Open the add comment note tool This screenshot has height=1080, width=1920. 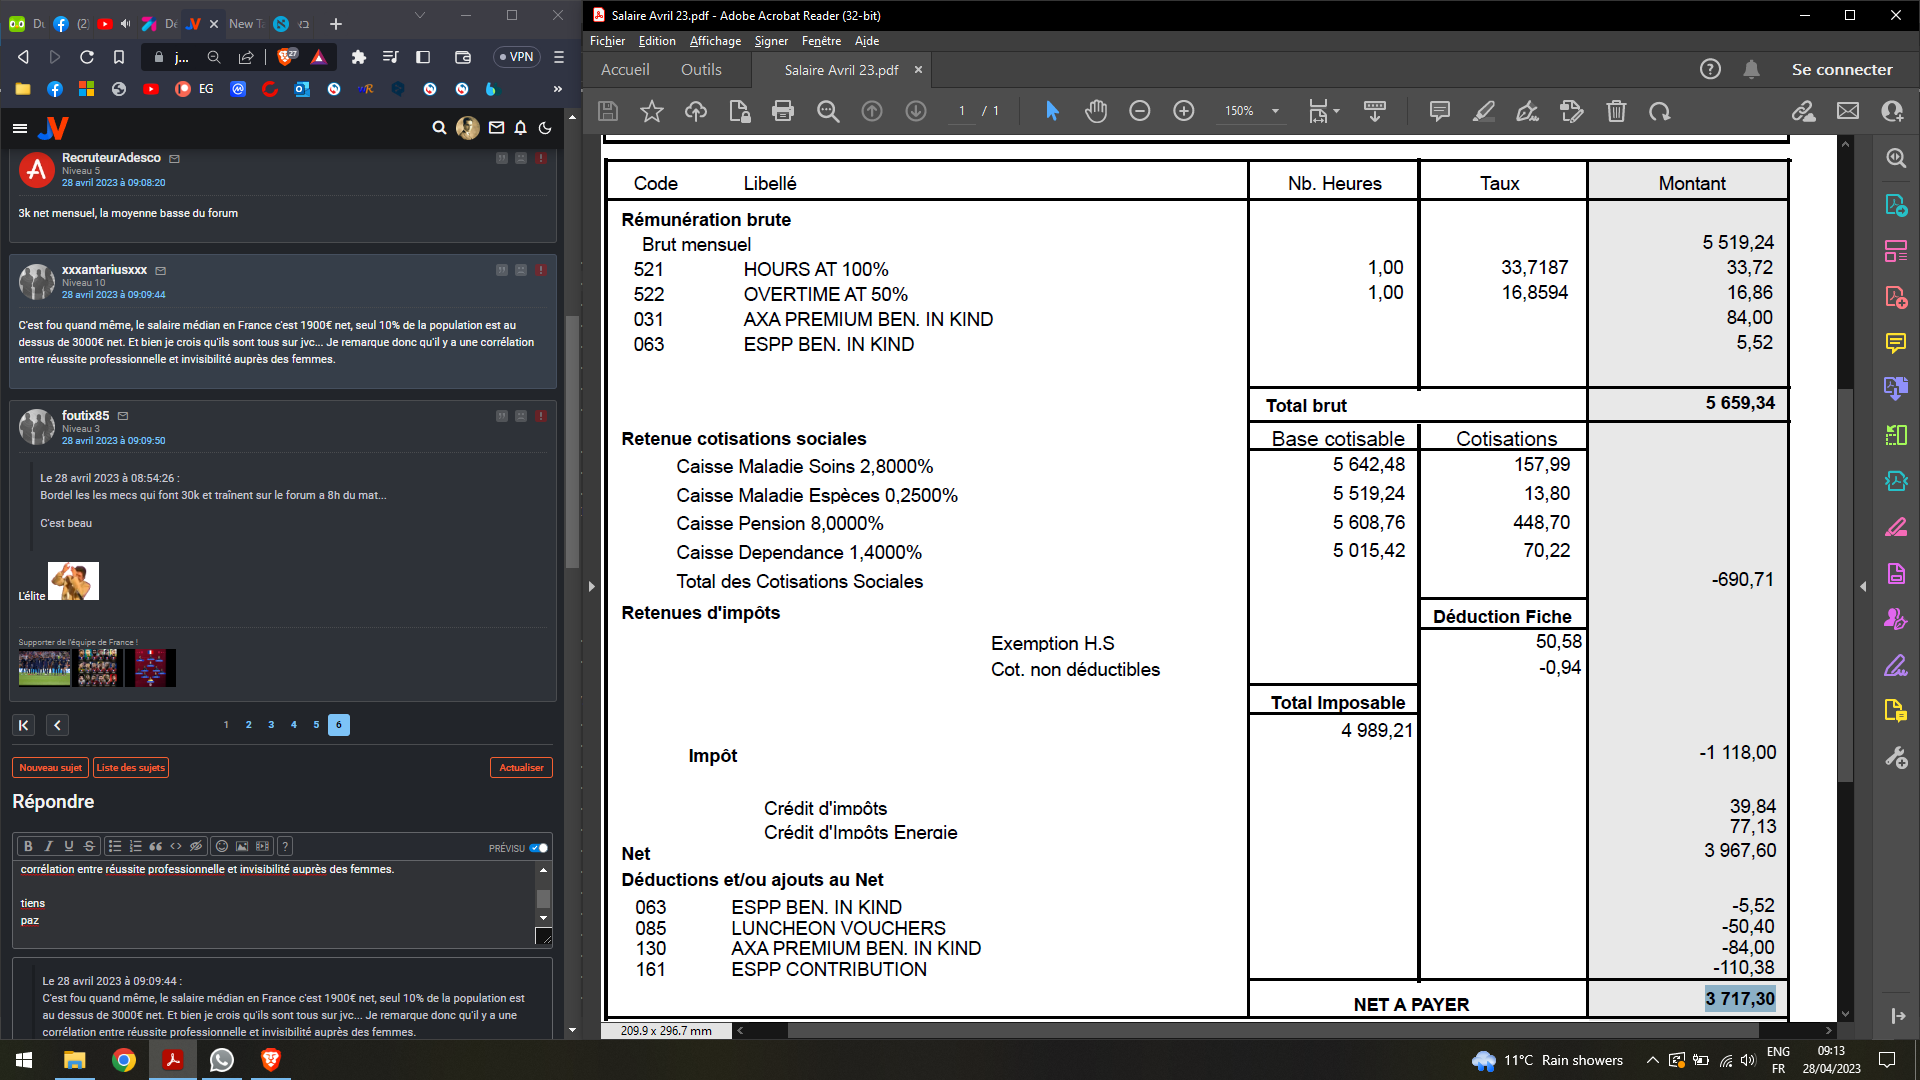[1440, 111]
